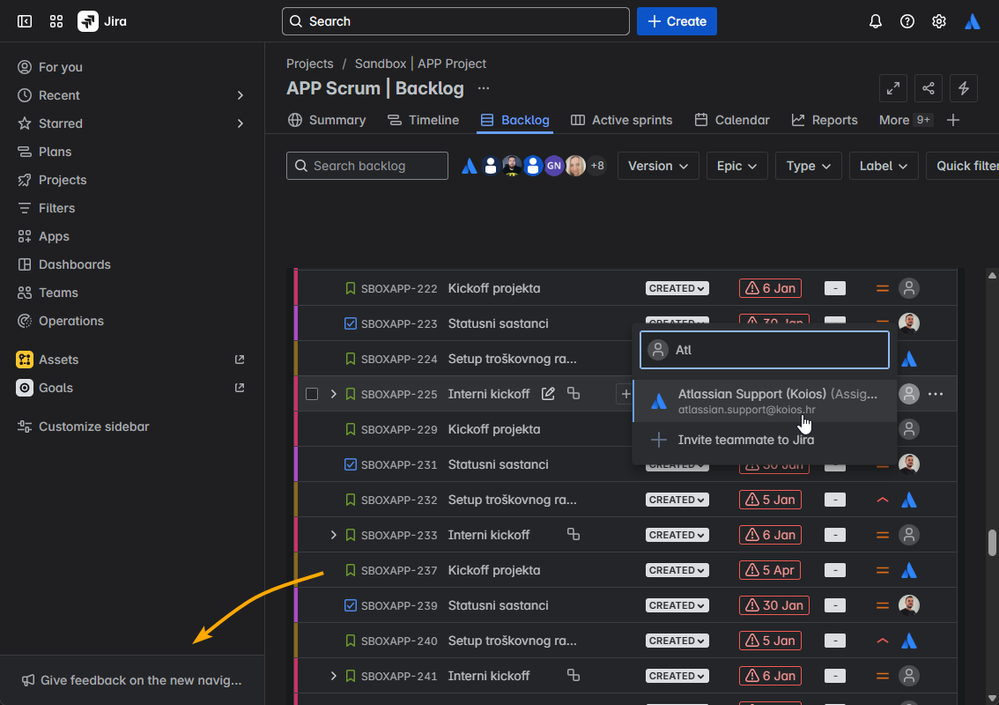Add a new tab with the plus icon
The height and width of the screenshot is (705, 999).
click(x=953, y=120)
